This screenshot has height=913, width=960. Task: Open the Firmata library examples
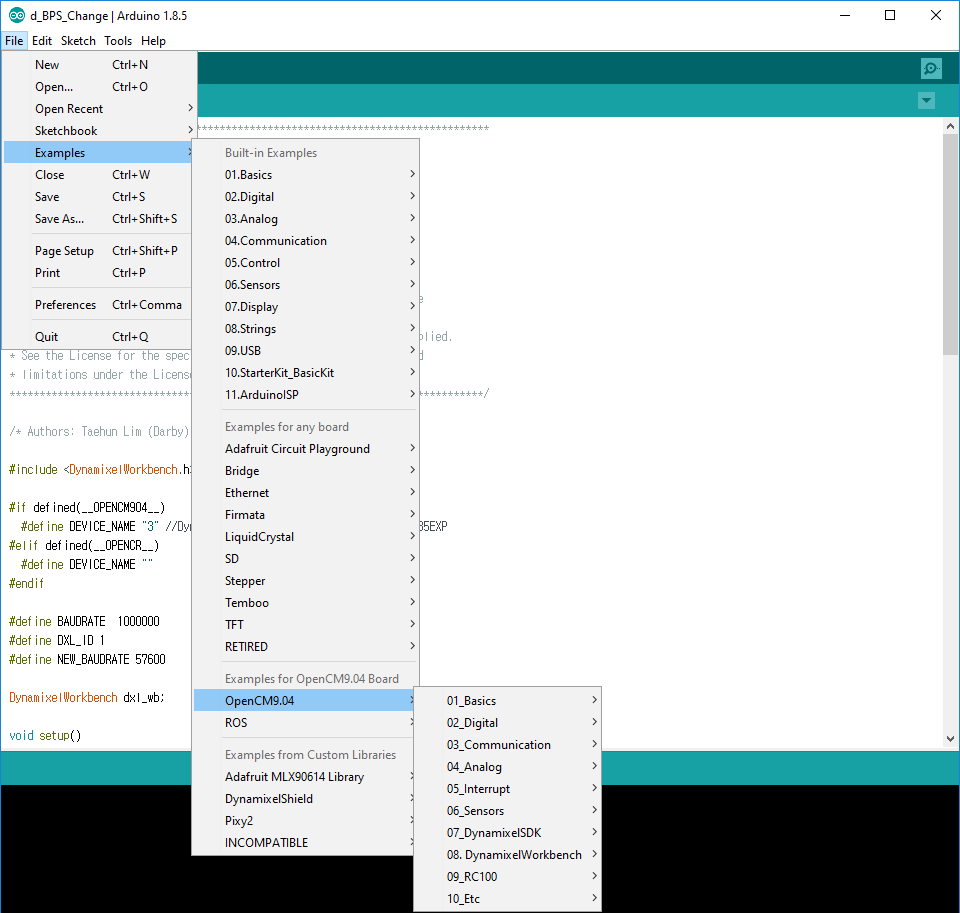pyautogui.click(x=306, y=515)
